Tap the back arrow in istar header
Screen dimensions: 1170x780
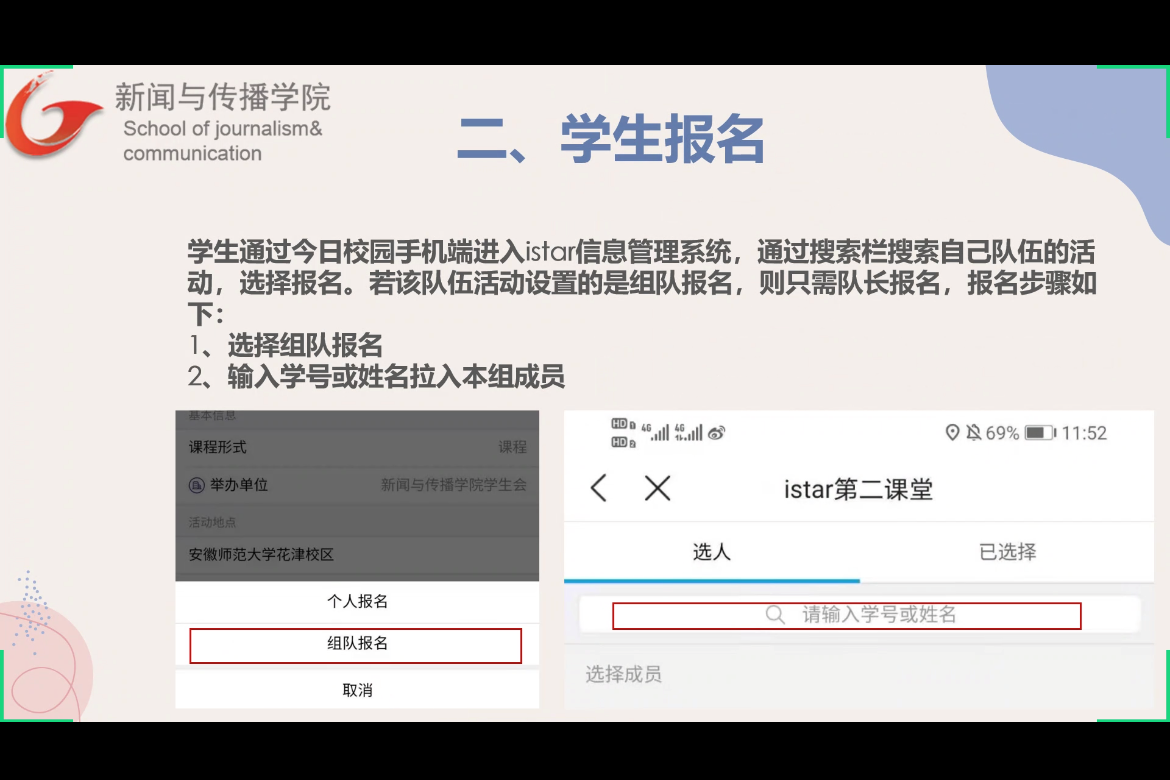click(599, 488)
